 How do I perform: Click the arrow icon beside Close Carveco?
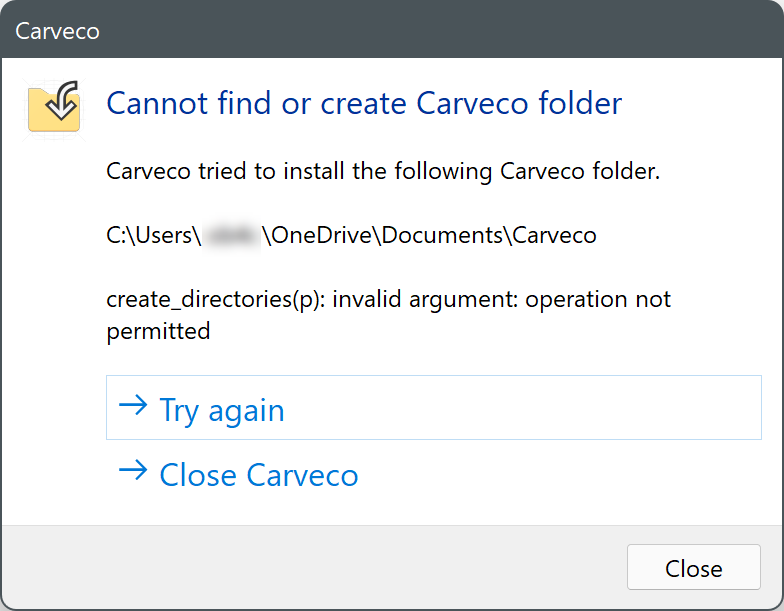133,470
